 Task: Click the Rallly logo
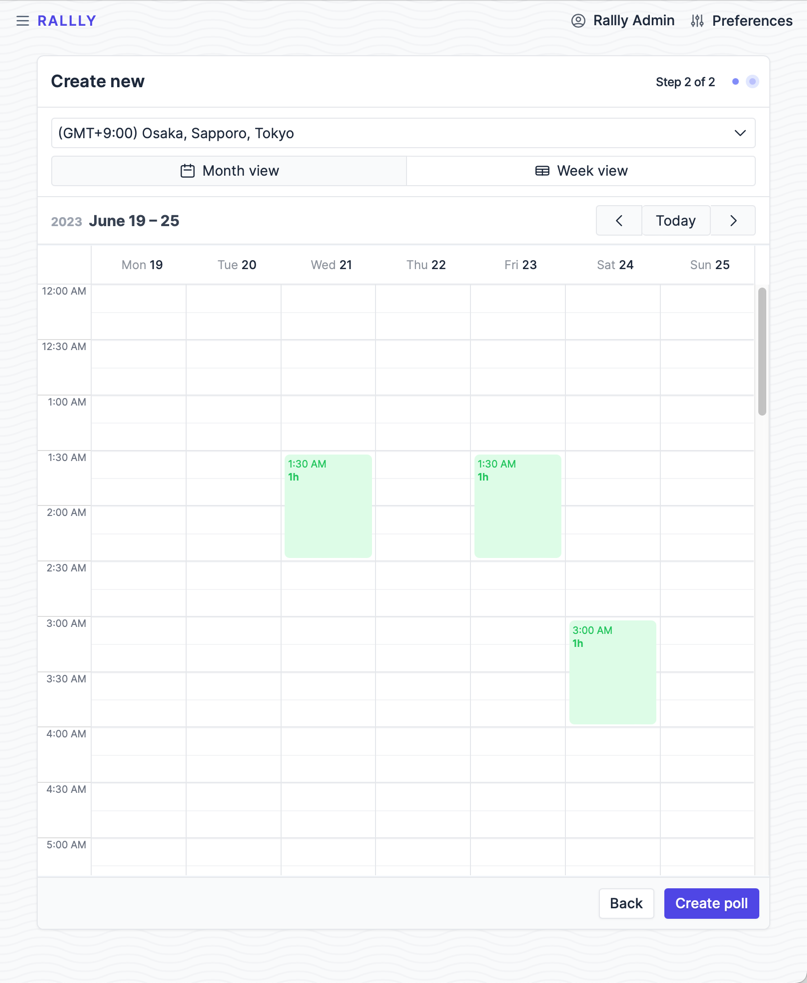click(66, 21)
